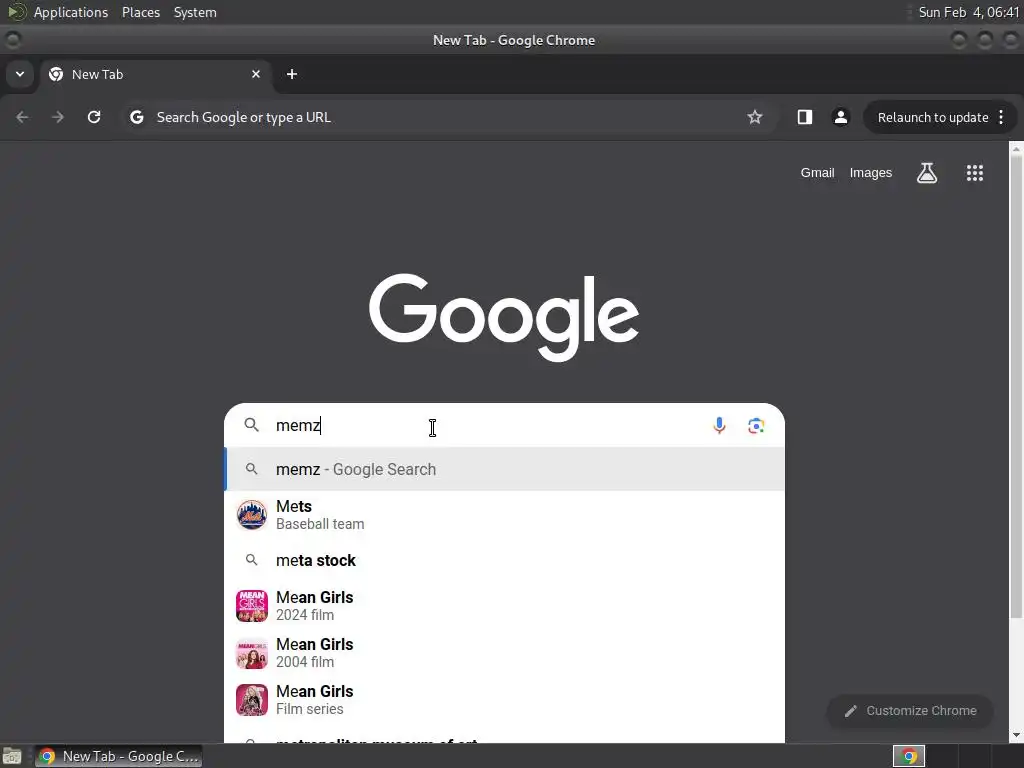
Task: Click the Mets team logo thumbnail
Action: pos(251,515)
